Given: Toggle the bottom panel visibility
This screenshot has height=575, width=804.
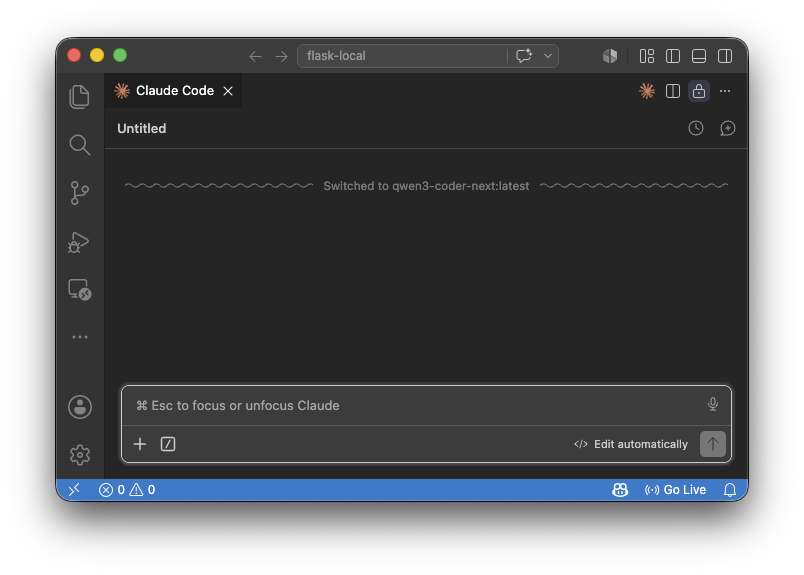Looking at the screenshot, I should pos(699,56).
